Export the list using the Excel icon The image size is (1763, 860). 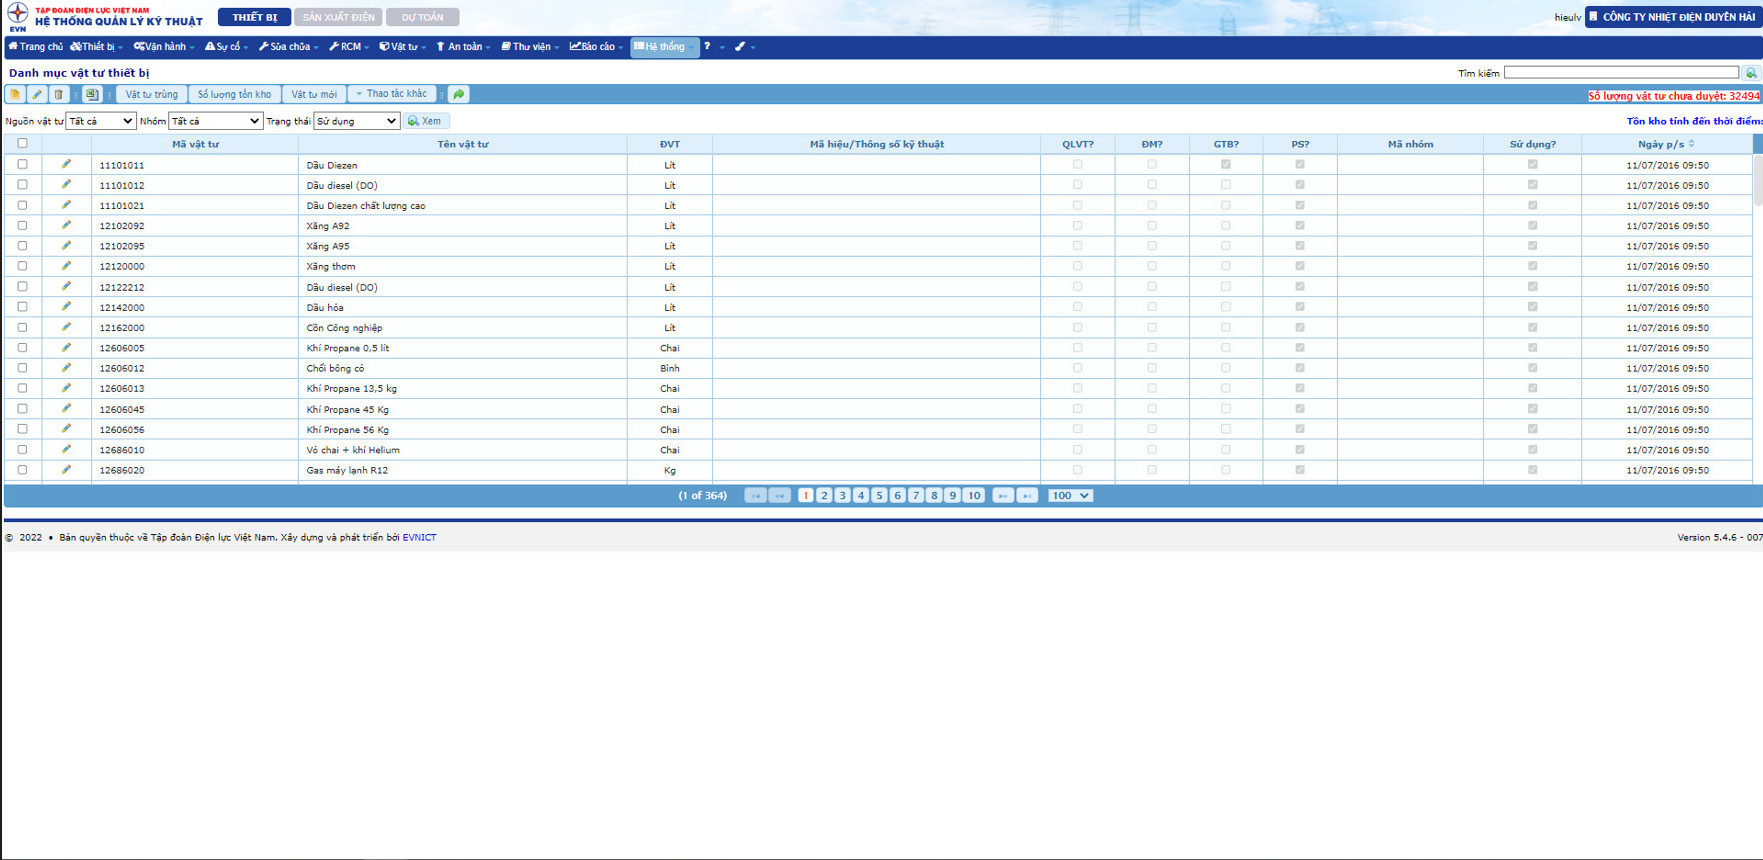click(92, 94)
